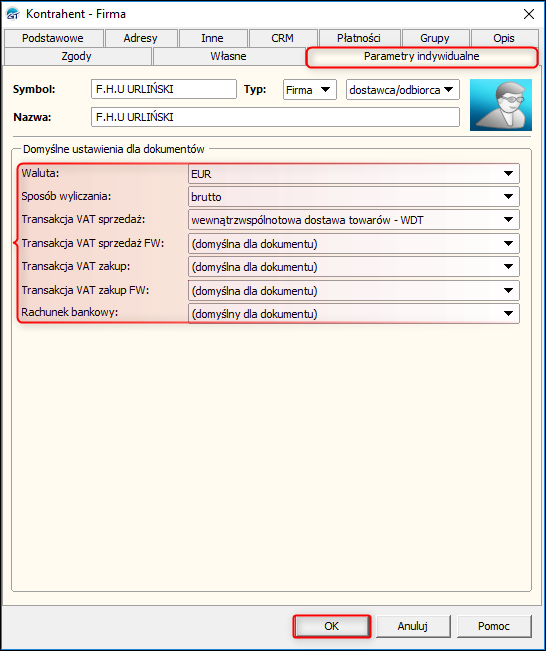Click the Rachunek bankowy: label
Viewport: 546px width, 651px height.
coord(70,312)
